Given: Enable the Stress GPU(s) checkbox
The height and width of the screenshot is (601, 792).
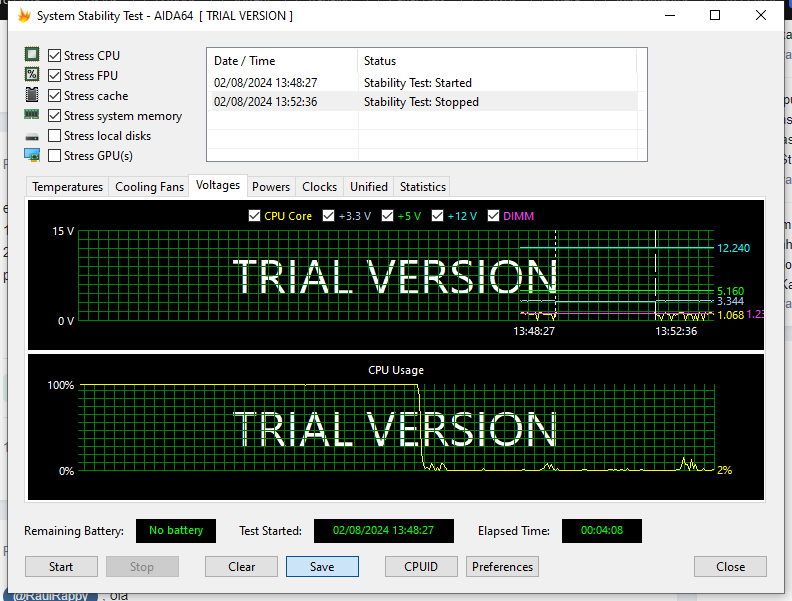Looking at the screenshot, I should click(54, 156).
